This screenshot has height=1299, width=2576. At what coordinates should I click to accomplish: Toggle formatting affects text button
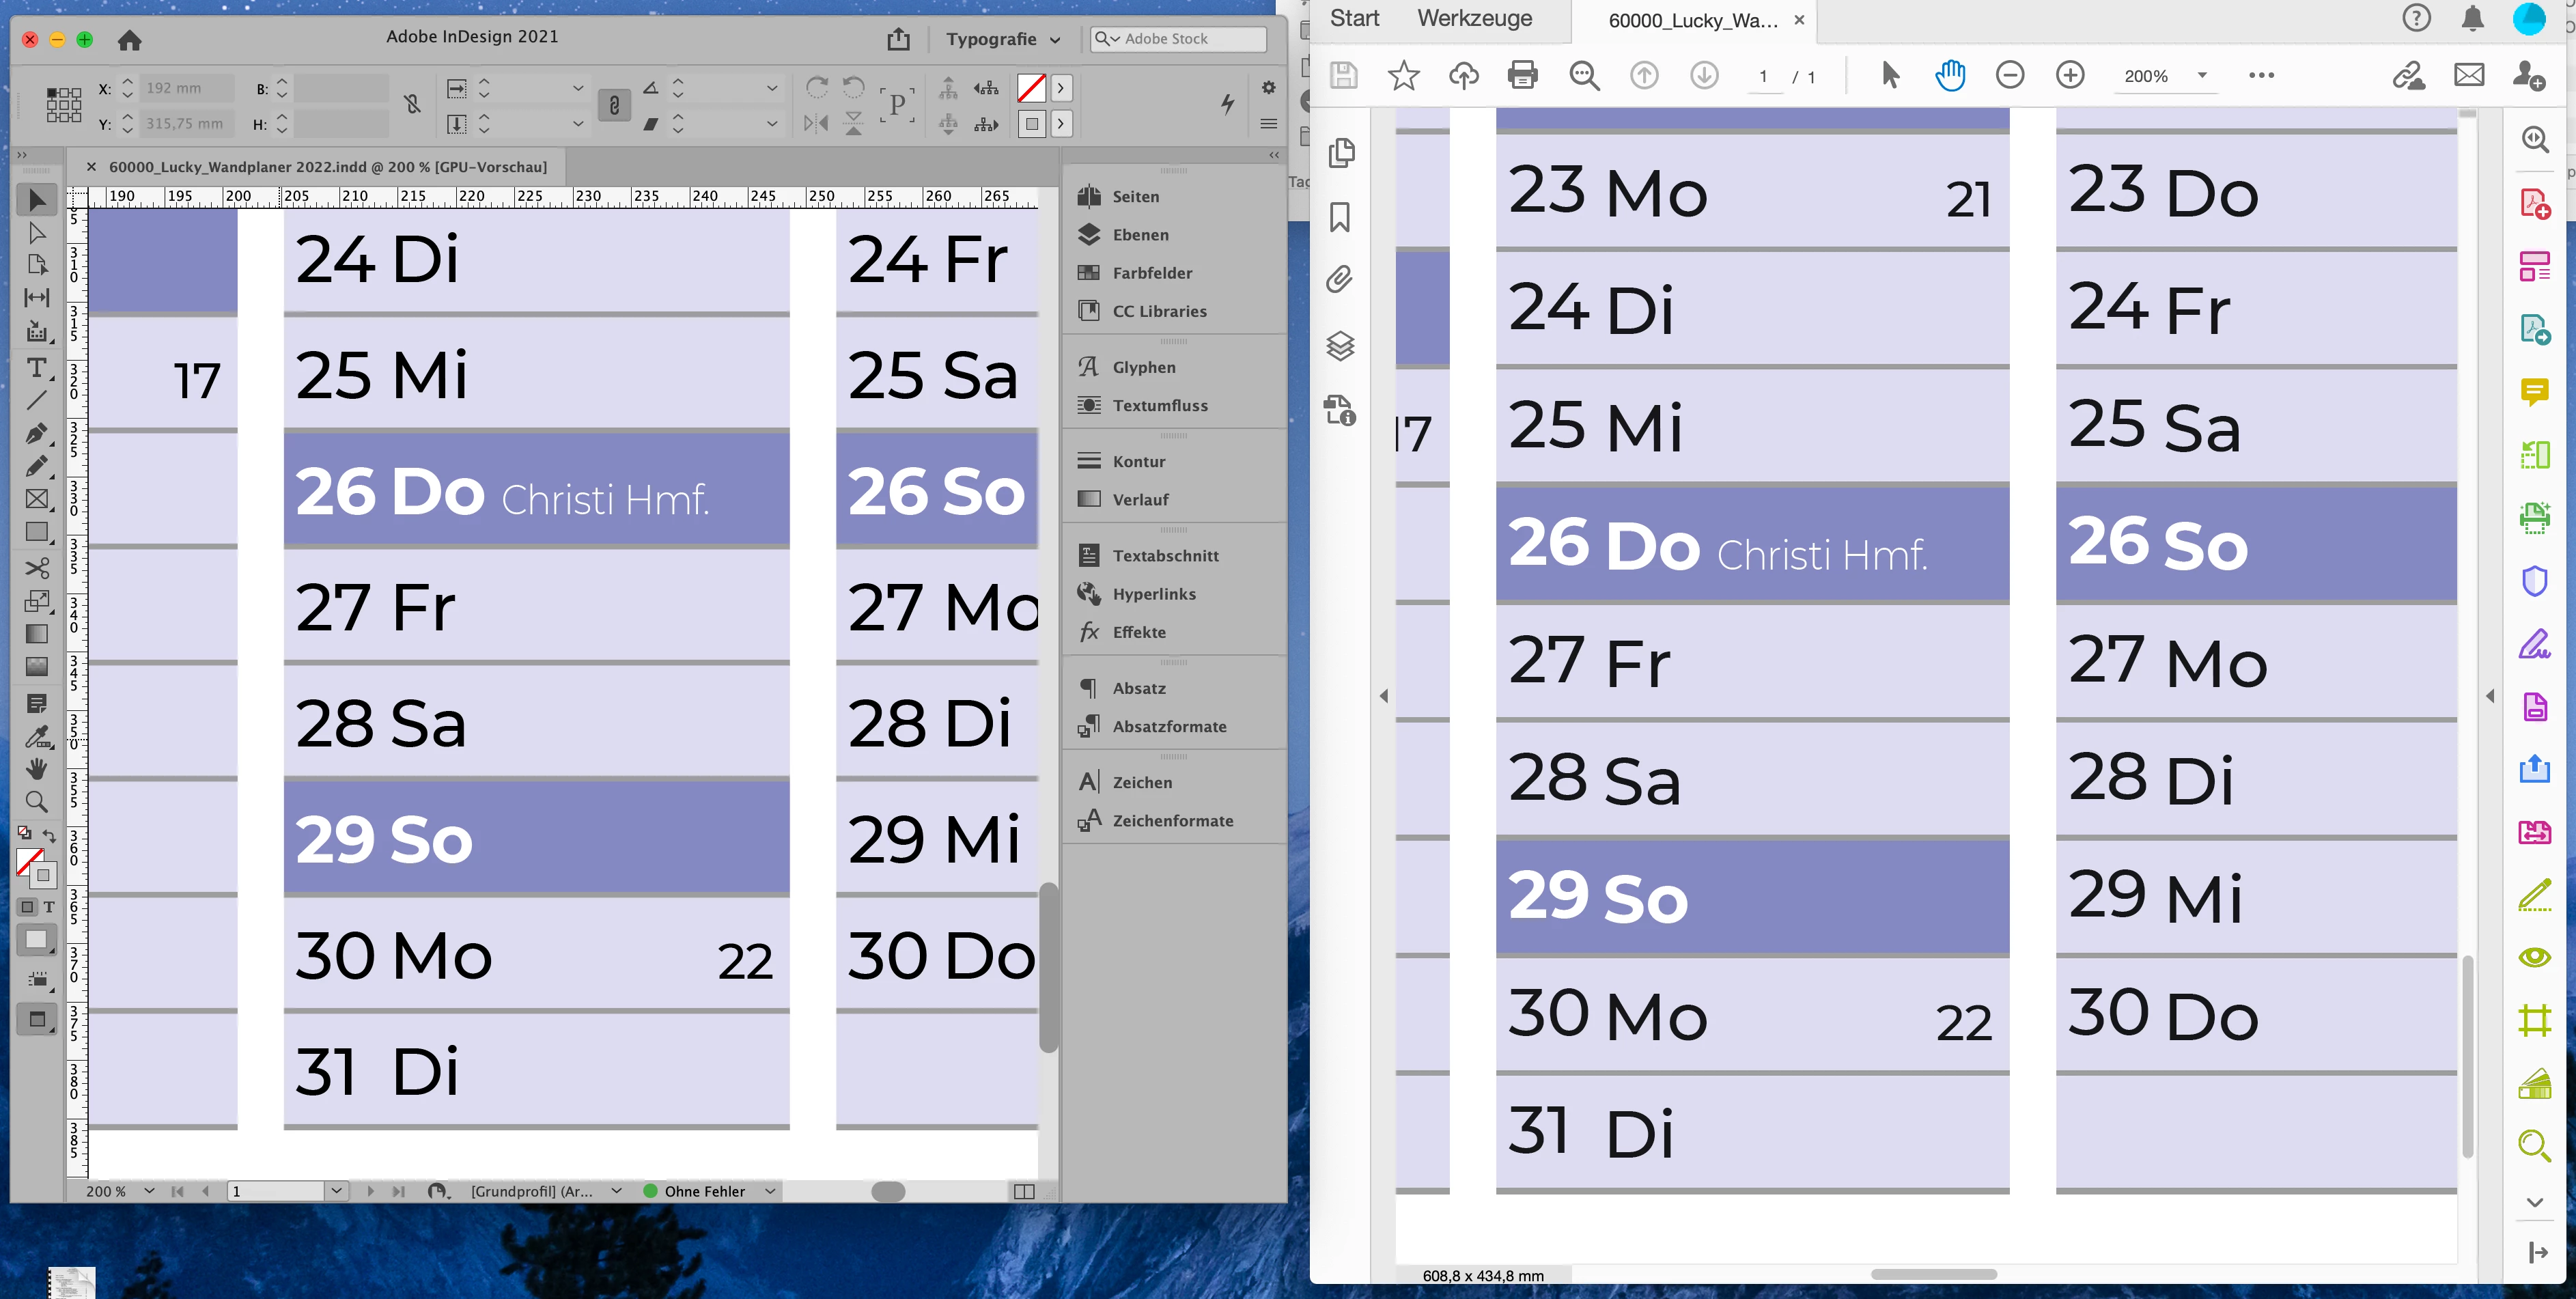48,906
